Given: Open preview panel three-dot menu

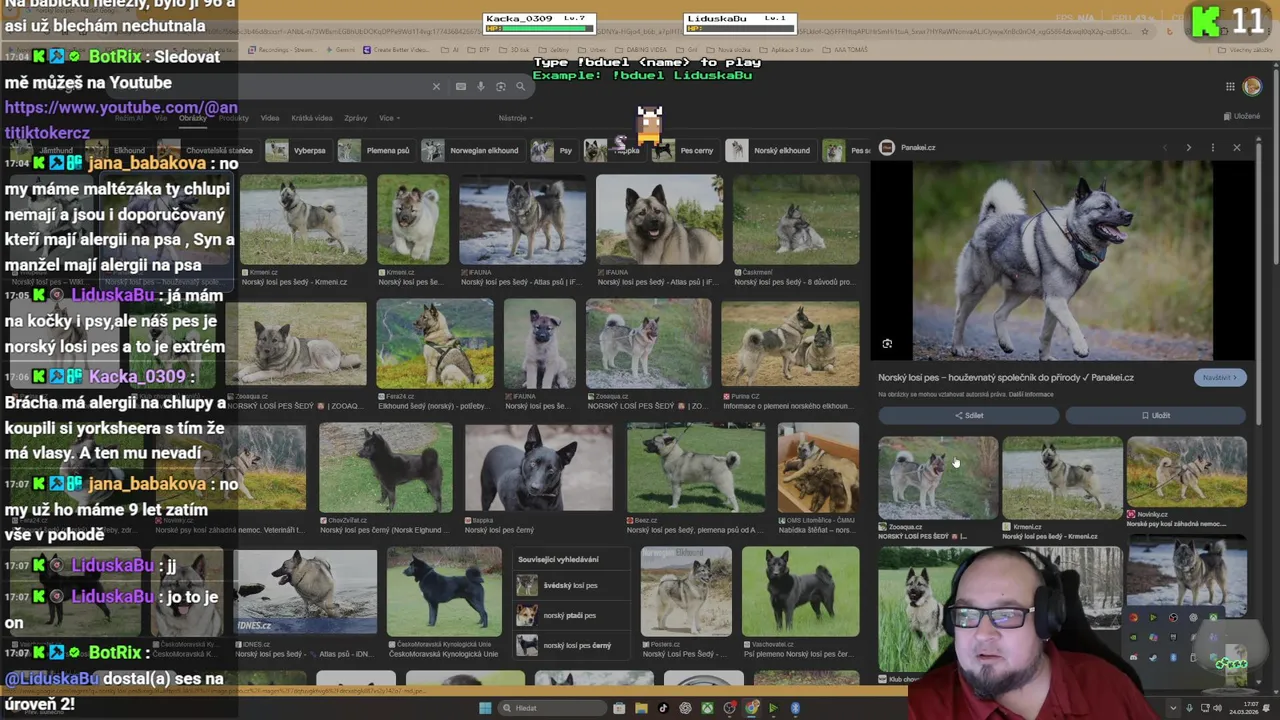Looking at the screenshot, I should 1212,148.
